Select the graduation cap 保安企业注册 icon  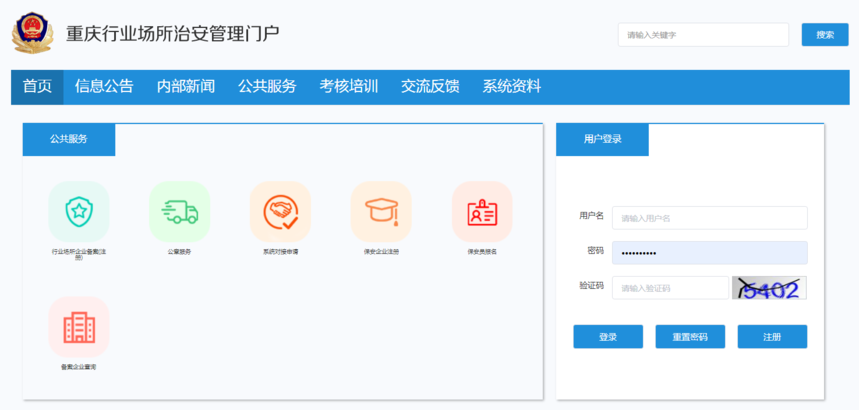[381, 211]
